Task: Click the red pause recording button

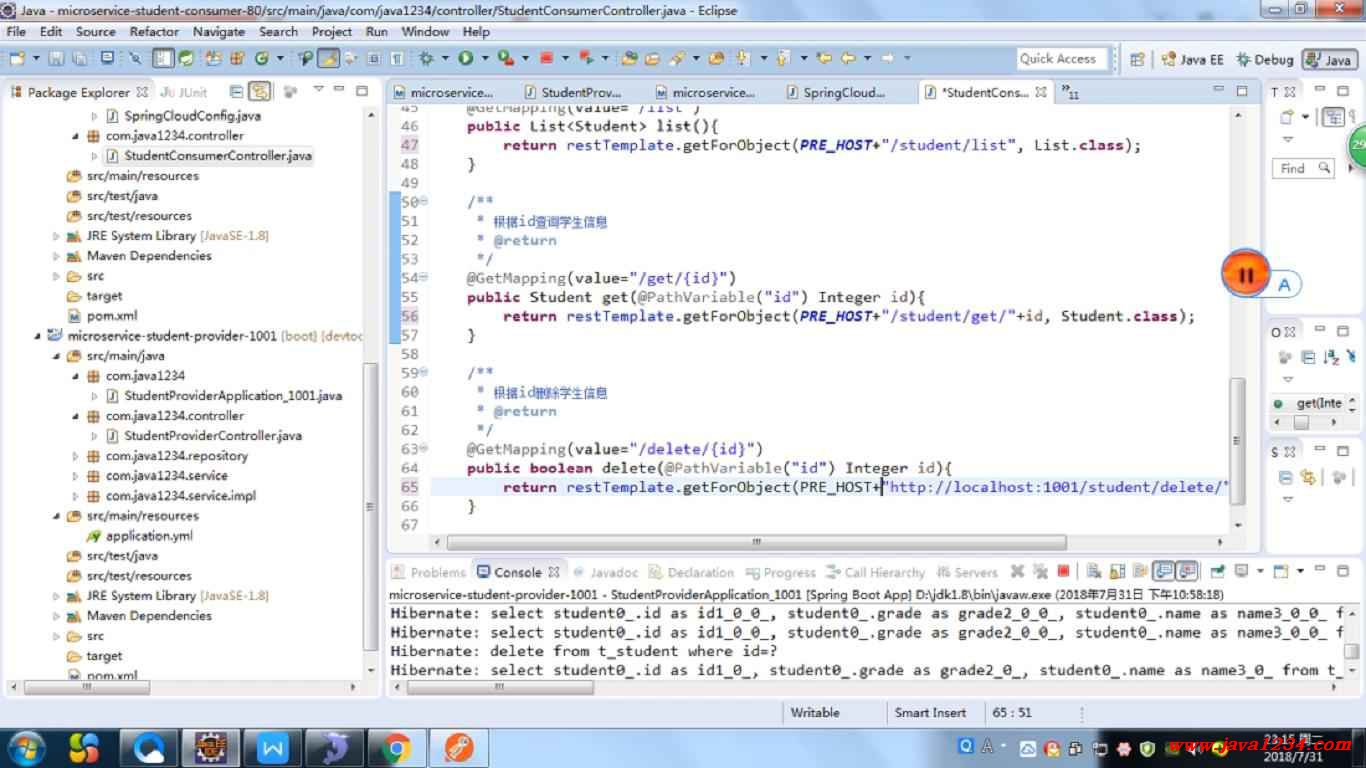Action: (x=1245, y=274)
